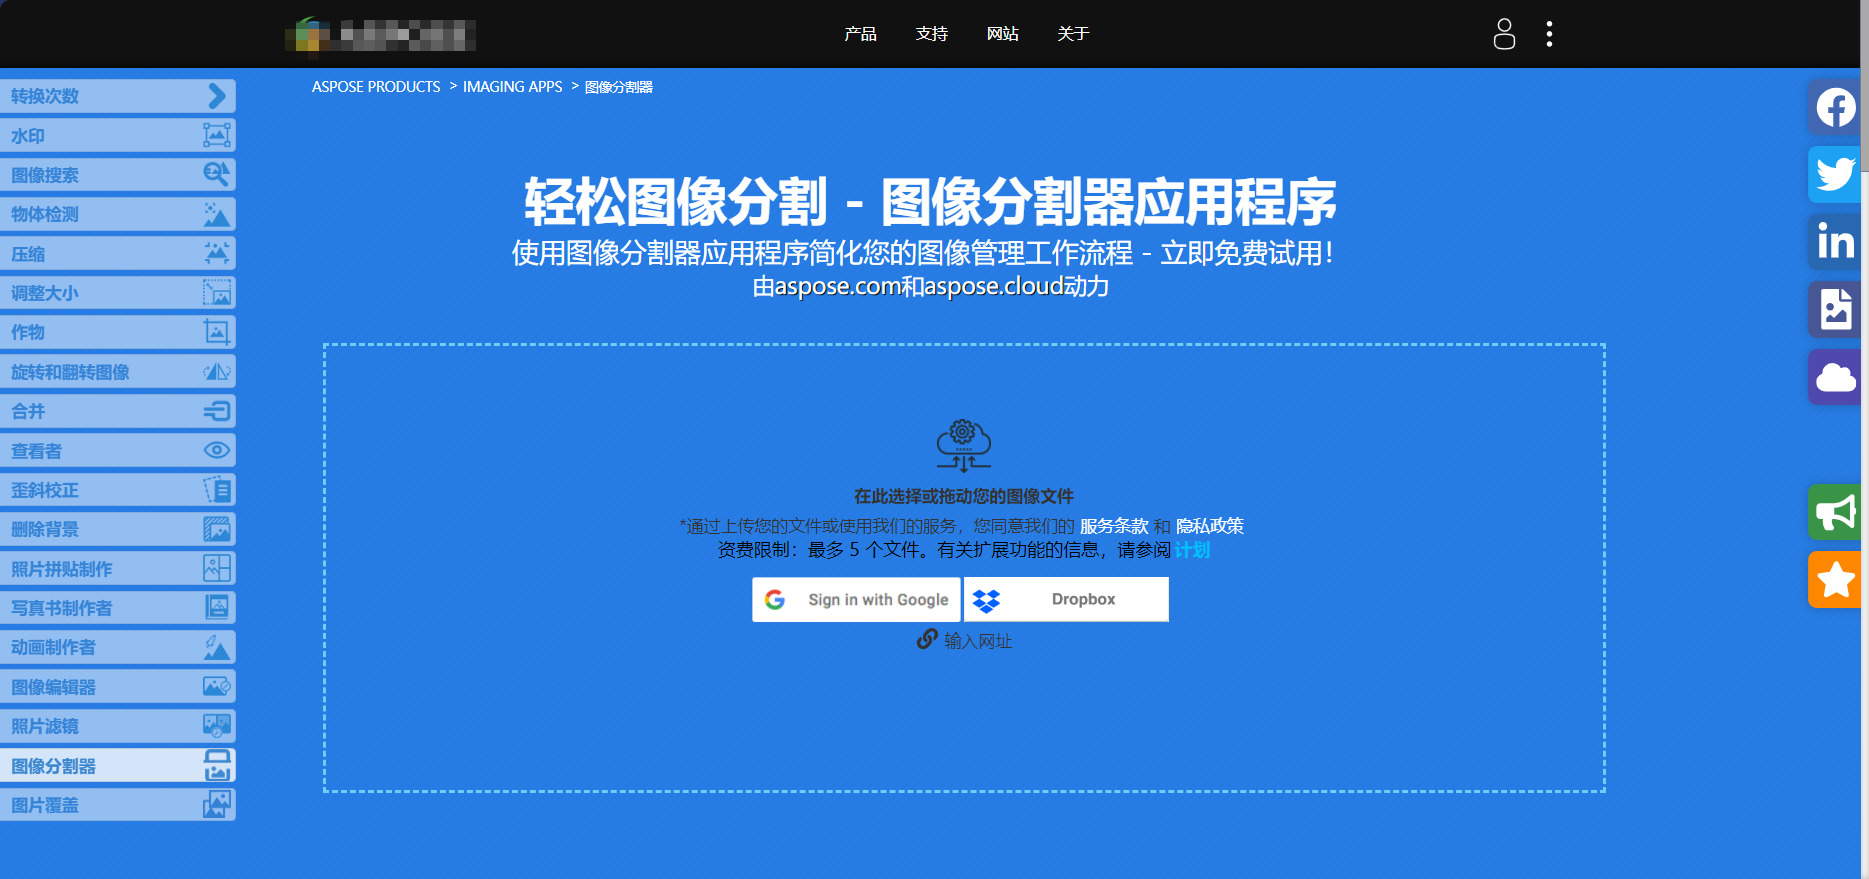Click the 图像编辑器 editor icon
The image size is (1869, 879).
click(217, 686)
